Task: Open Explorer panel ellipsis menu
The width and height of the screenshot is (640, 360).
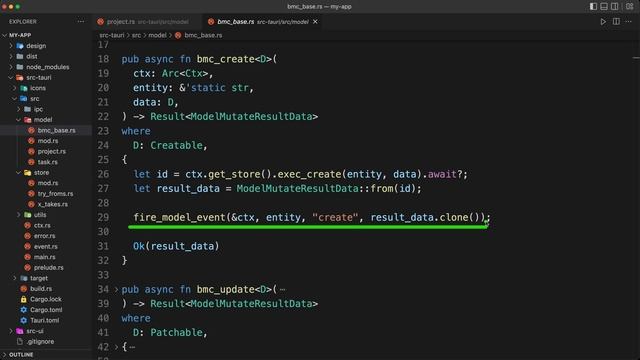Action: click(x=81, y=22)
